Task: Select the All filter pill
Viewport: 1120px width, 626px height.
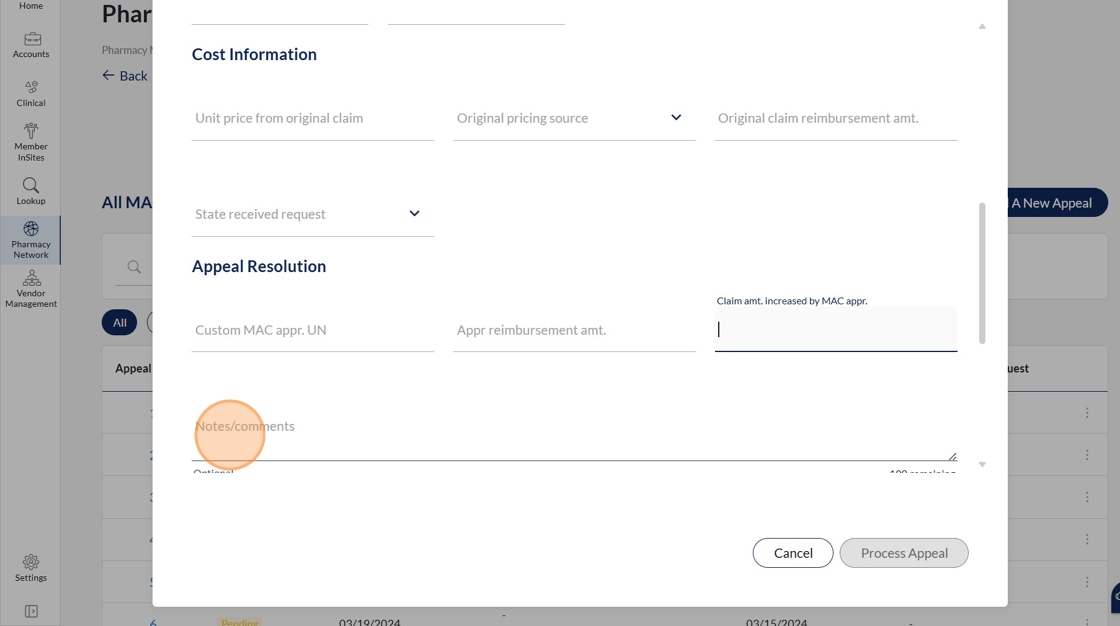Action: (x=119, y=322)
